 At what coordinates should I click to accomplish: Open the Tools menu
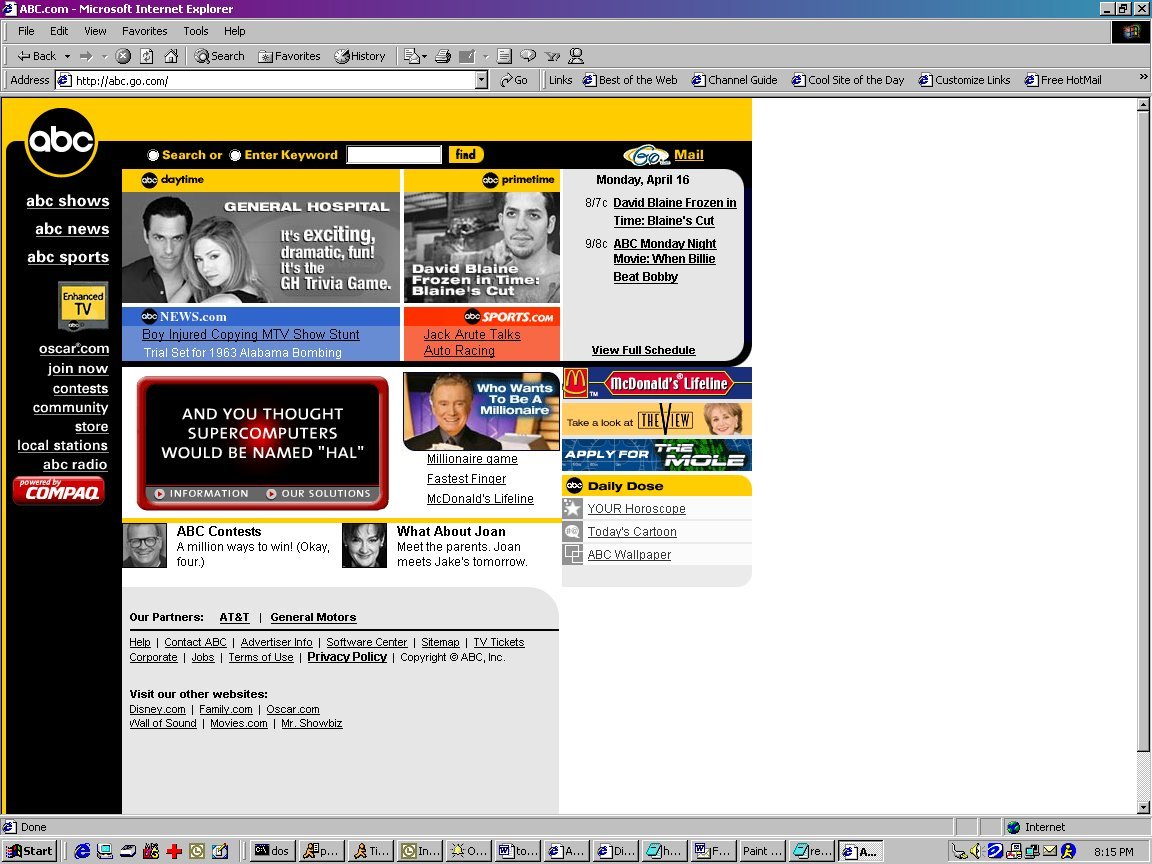click(195, 31)
